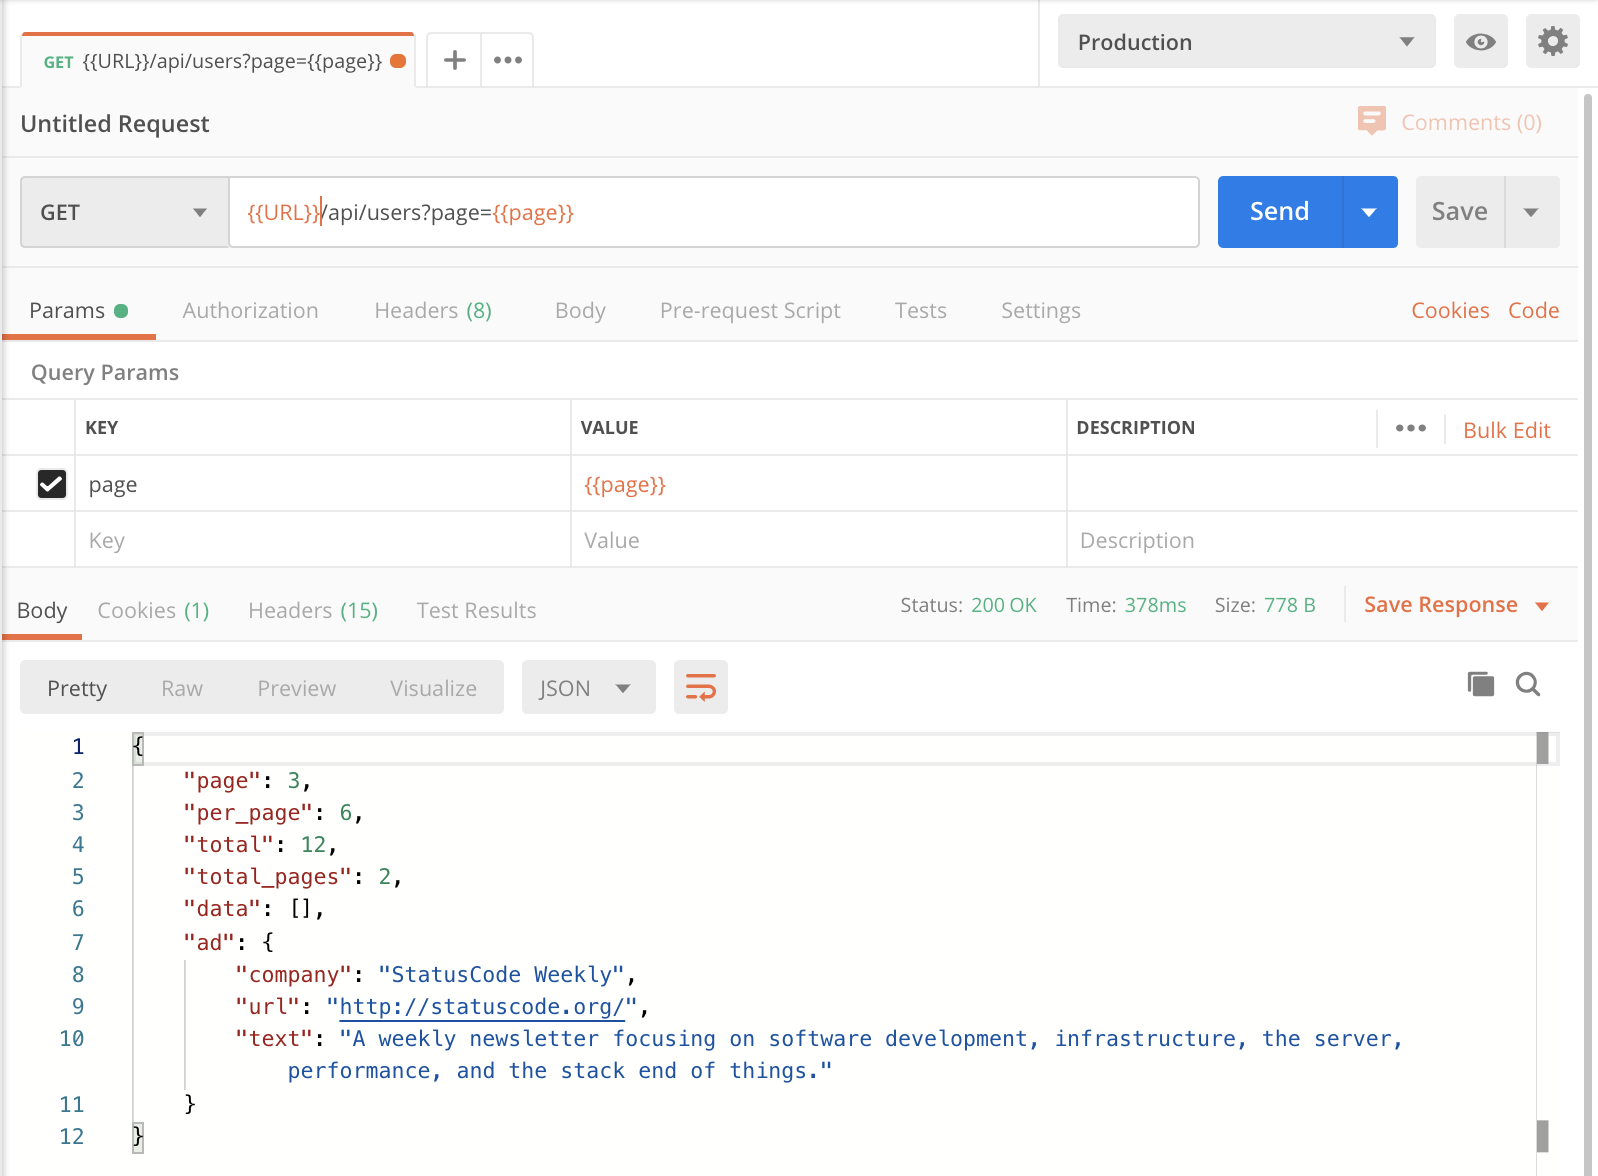Click unsaved changes orange dot on request tab
The width and height of the screenshot is (1598, 1176).
point(398,61)
